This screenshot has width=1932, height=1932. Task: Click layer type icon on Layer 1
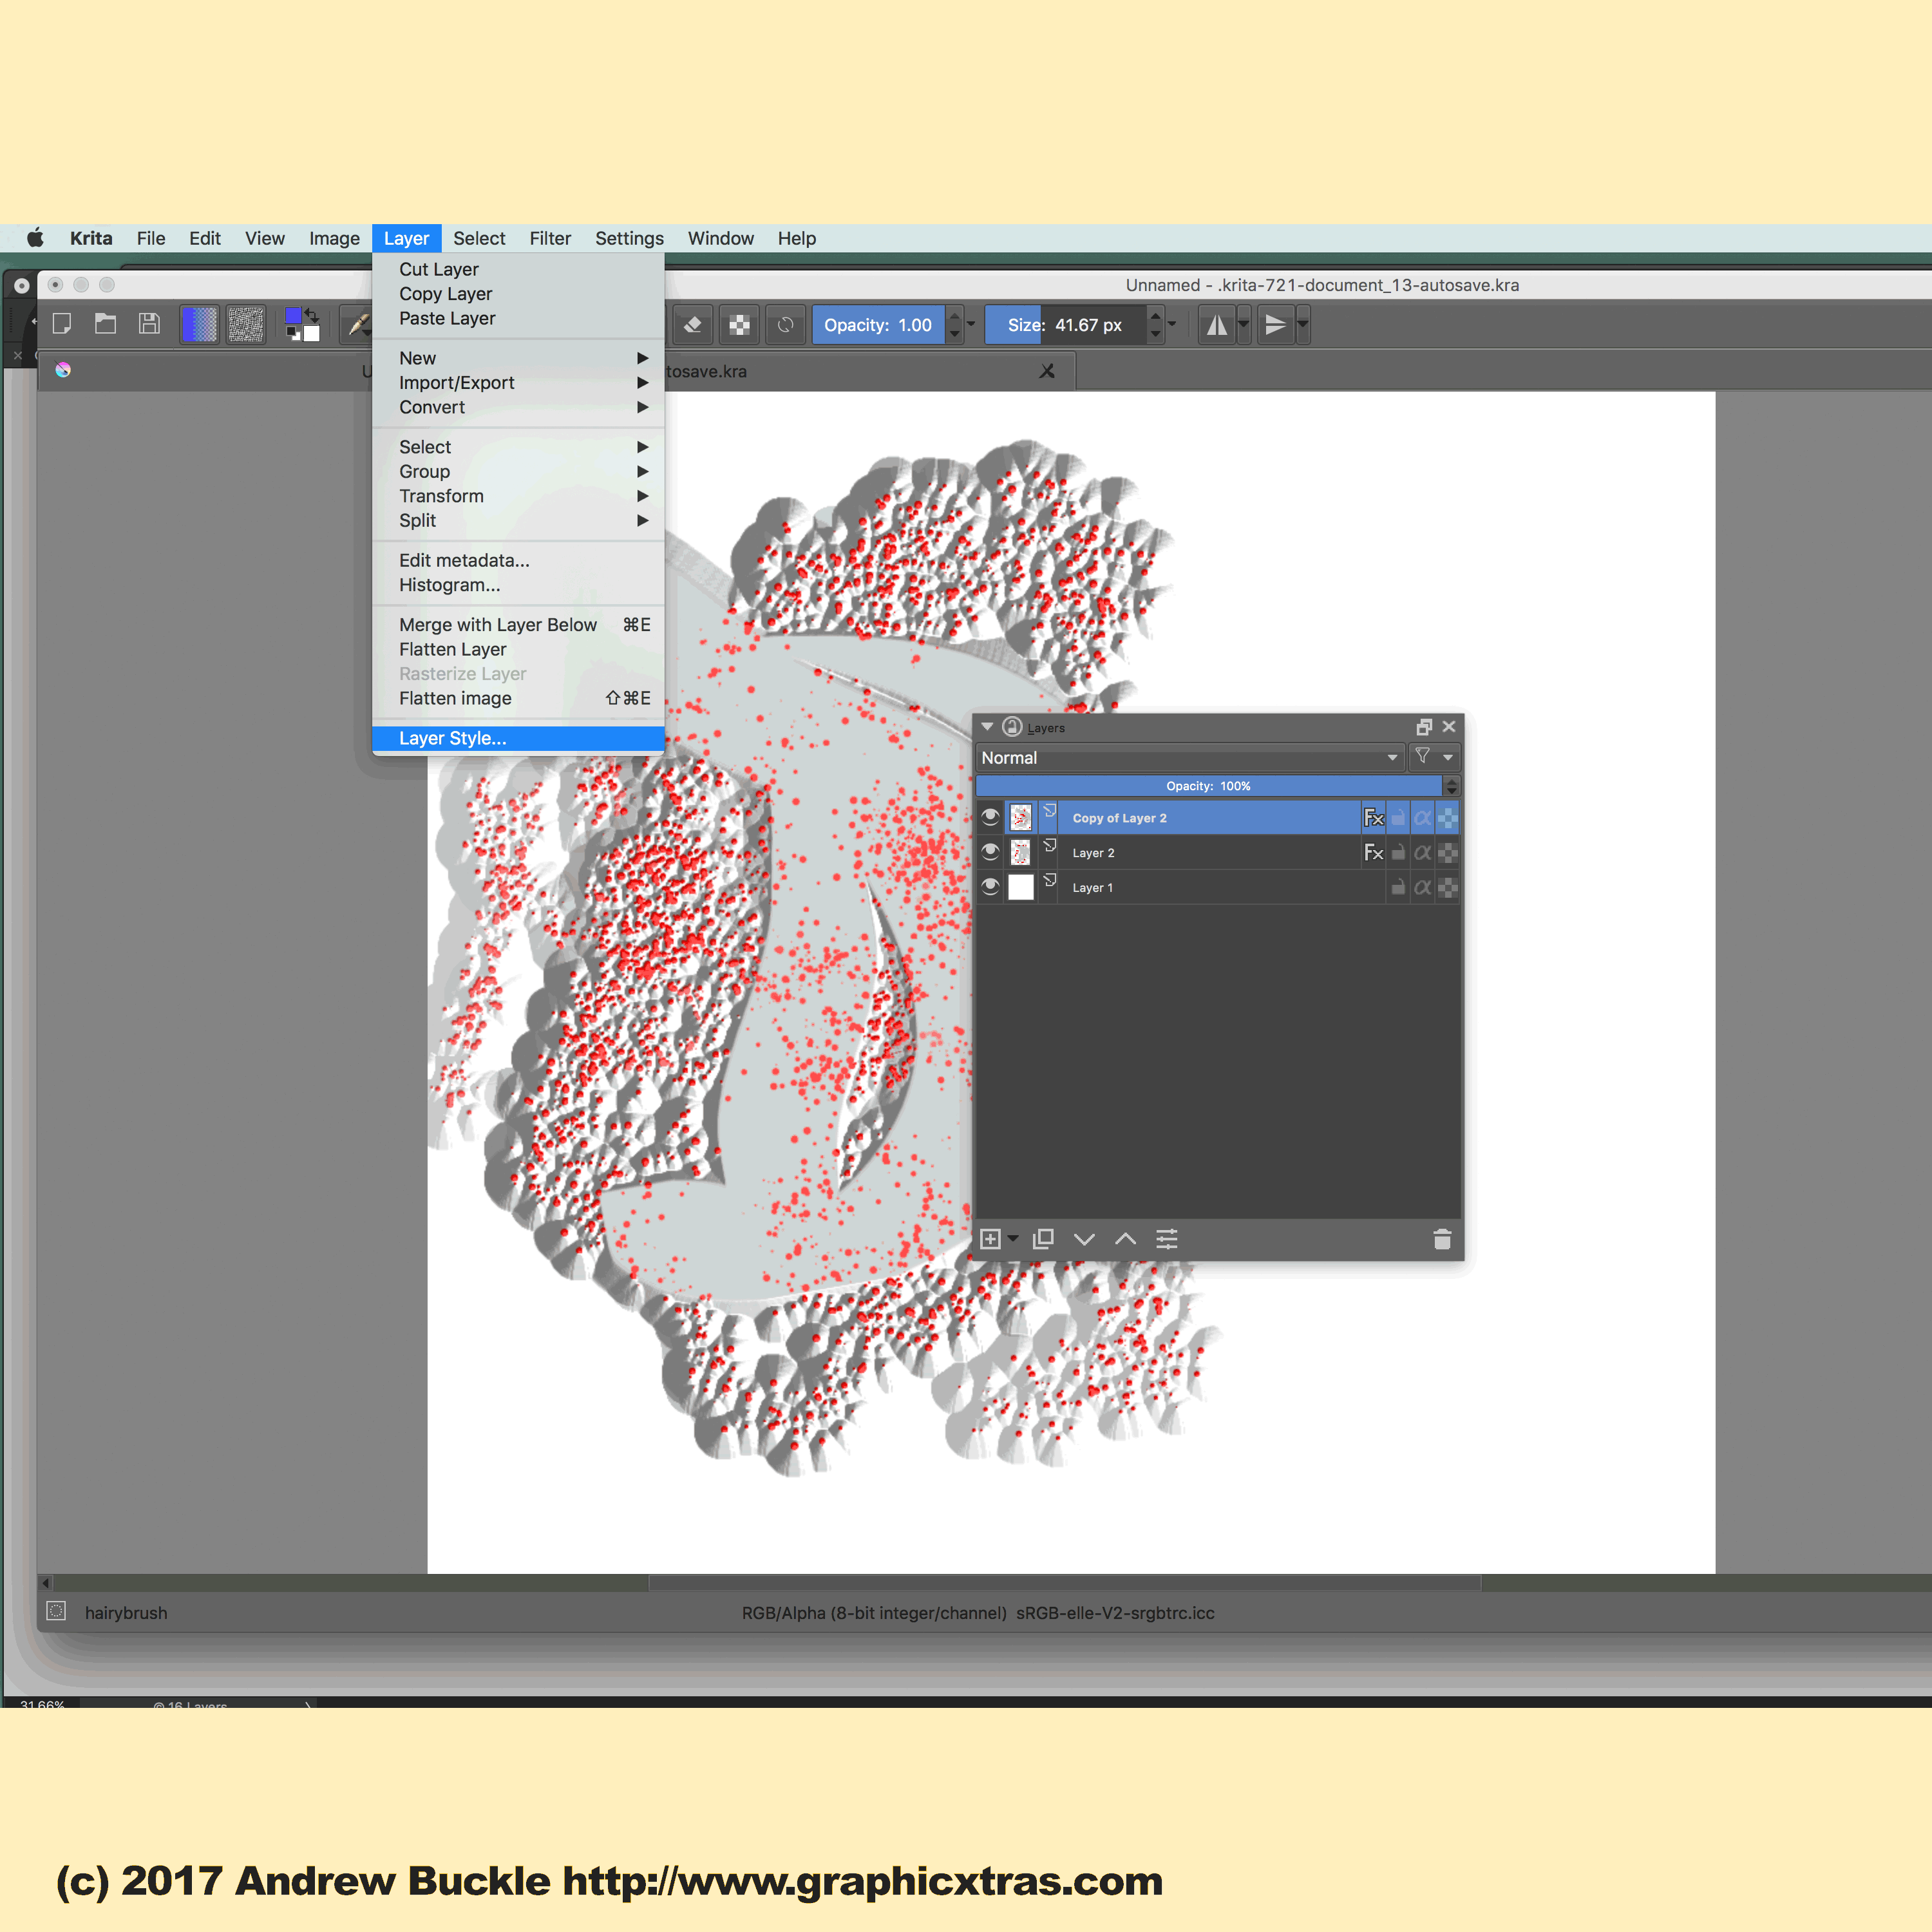point(1049,881)
